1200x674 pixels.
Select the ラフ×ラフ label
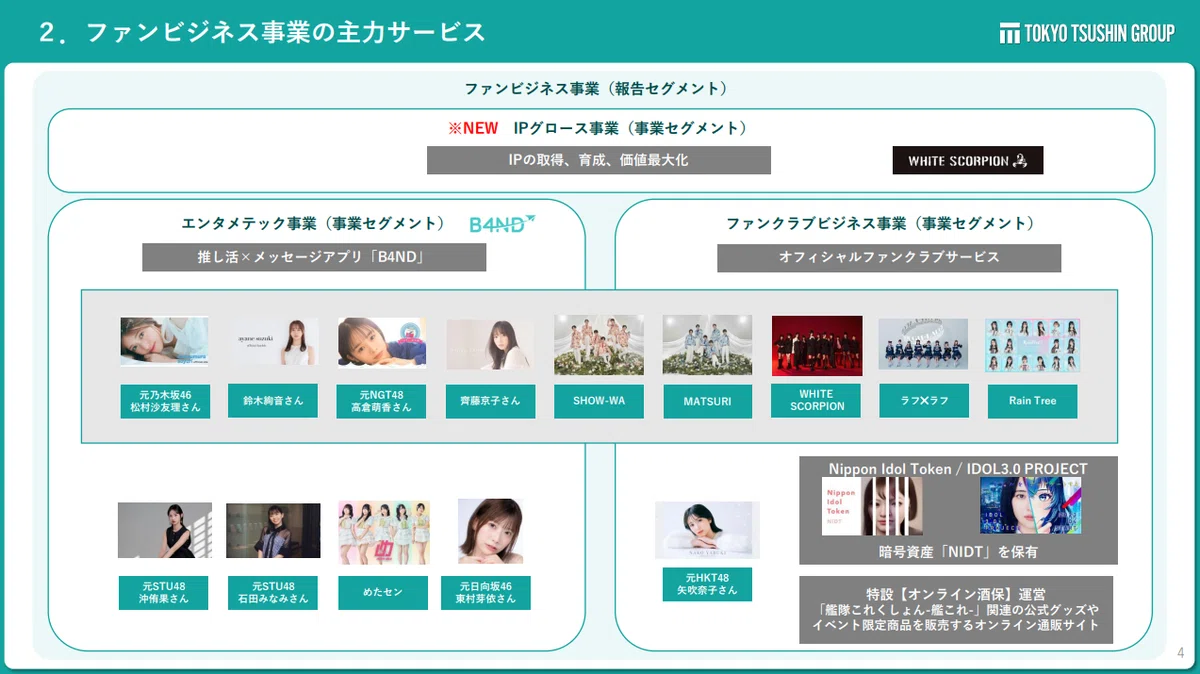coord(924,401)
